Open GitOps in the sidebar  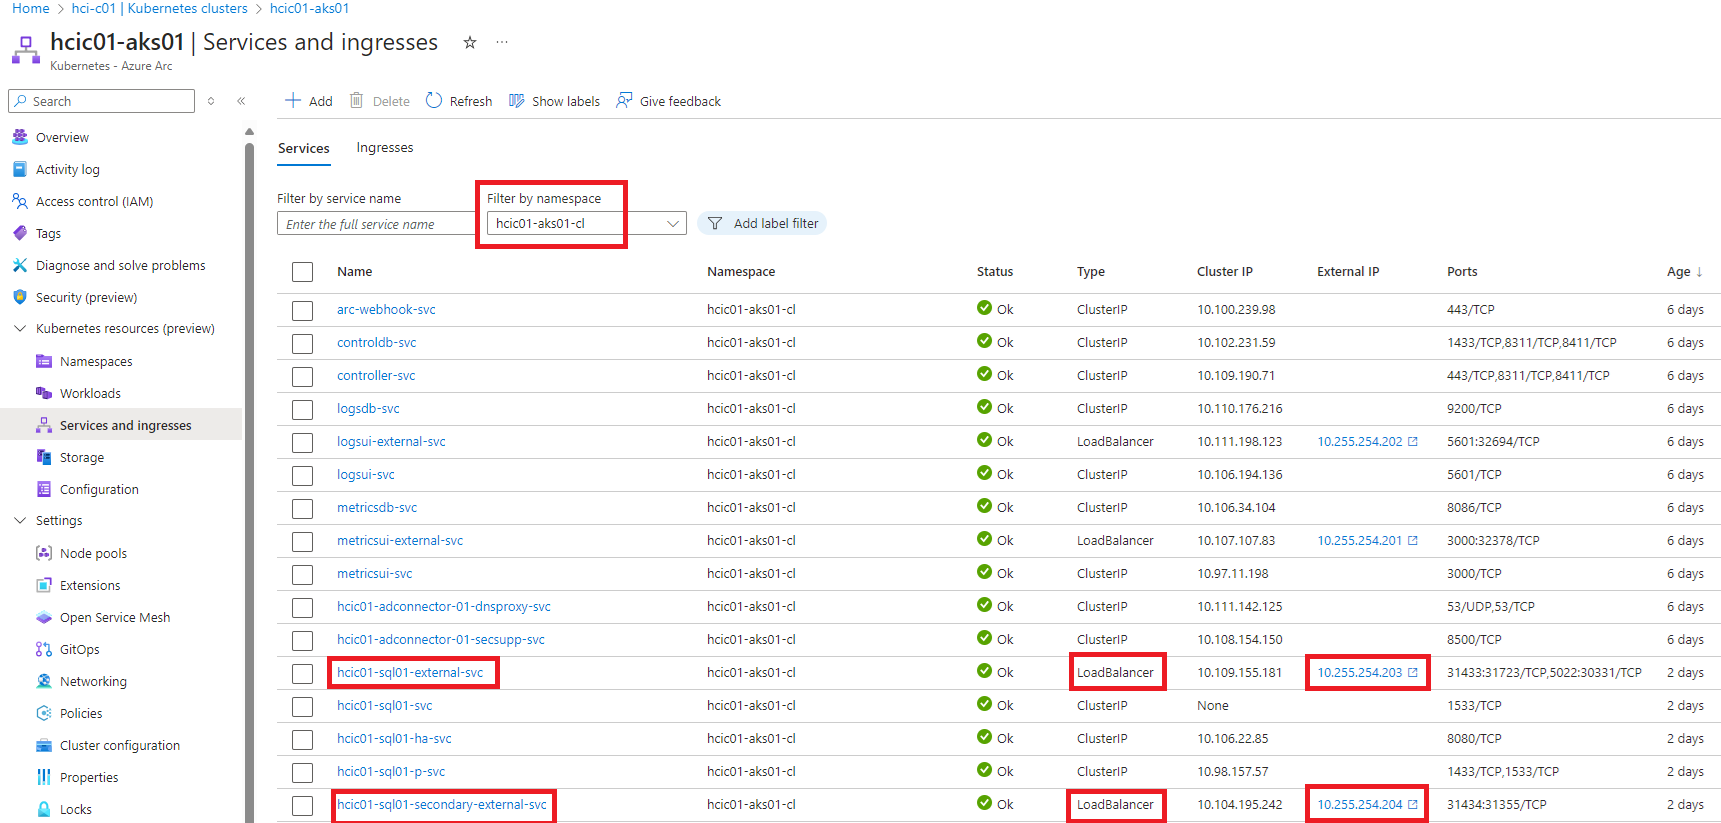79,649
